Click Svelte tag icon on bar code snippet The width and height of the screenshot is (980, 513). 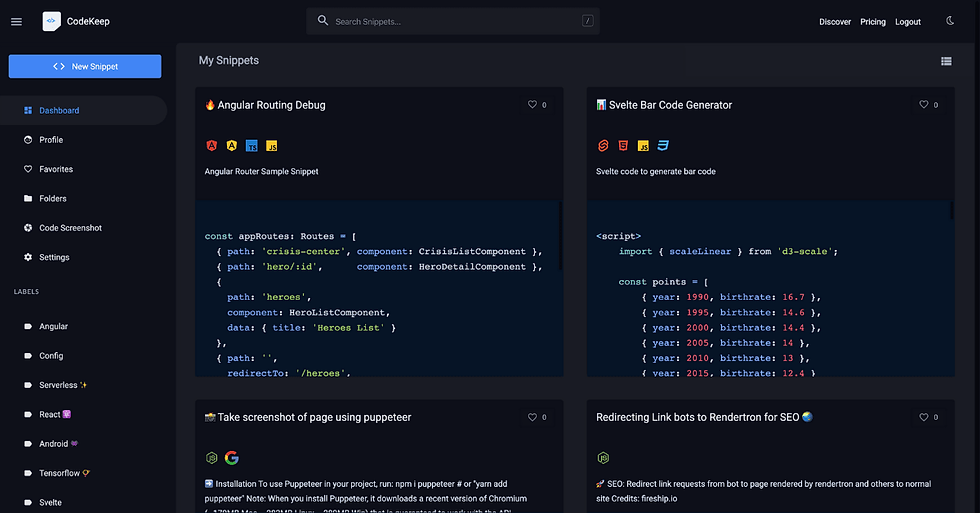point(603,146)
